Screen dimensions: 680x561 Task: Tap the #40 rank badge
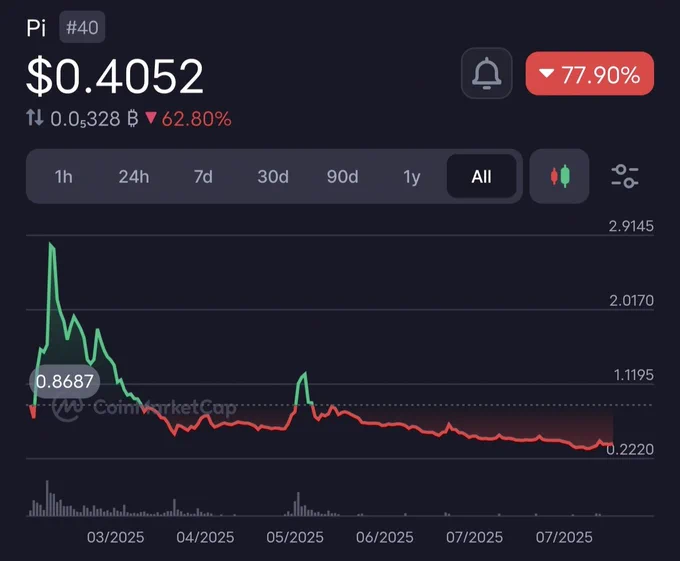(x=82, y=27)
